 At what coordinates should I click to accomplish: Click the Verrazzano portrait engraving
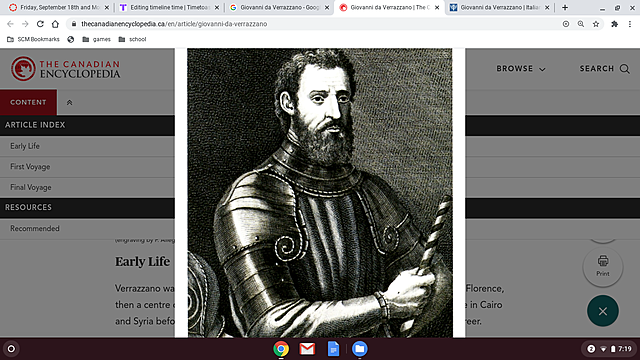point(320,193)
